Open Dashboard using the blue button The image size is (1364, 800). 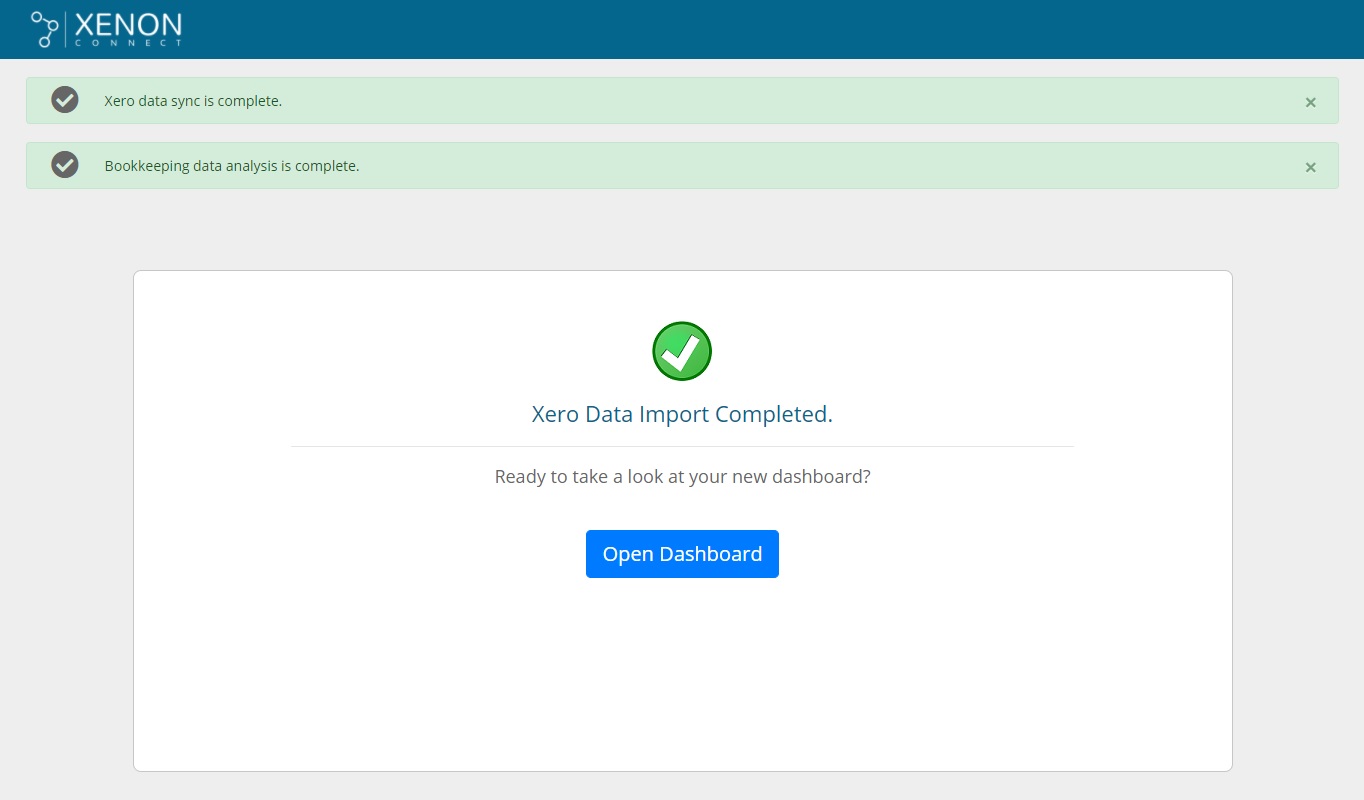point(682,554)
